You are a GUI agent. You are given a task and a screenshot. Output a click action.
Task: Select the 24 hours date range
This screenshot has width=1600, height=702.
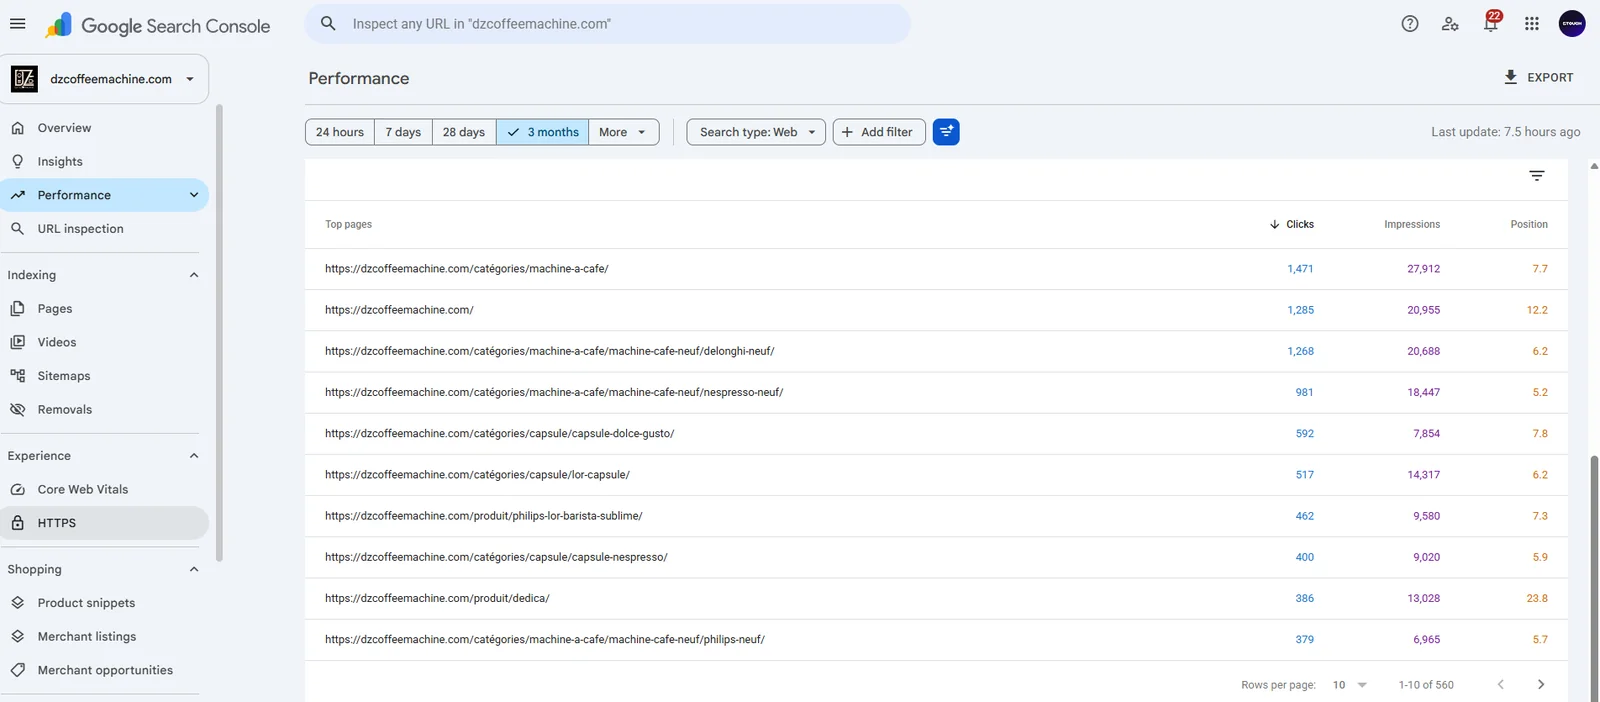(340, 132)
